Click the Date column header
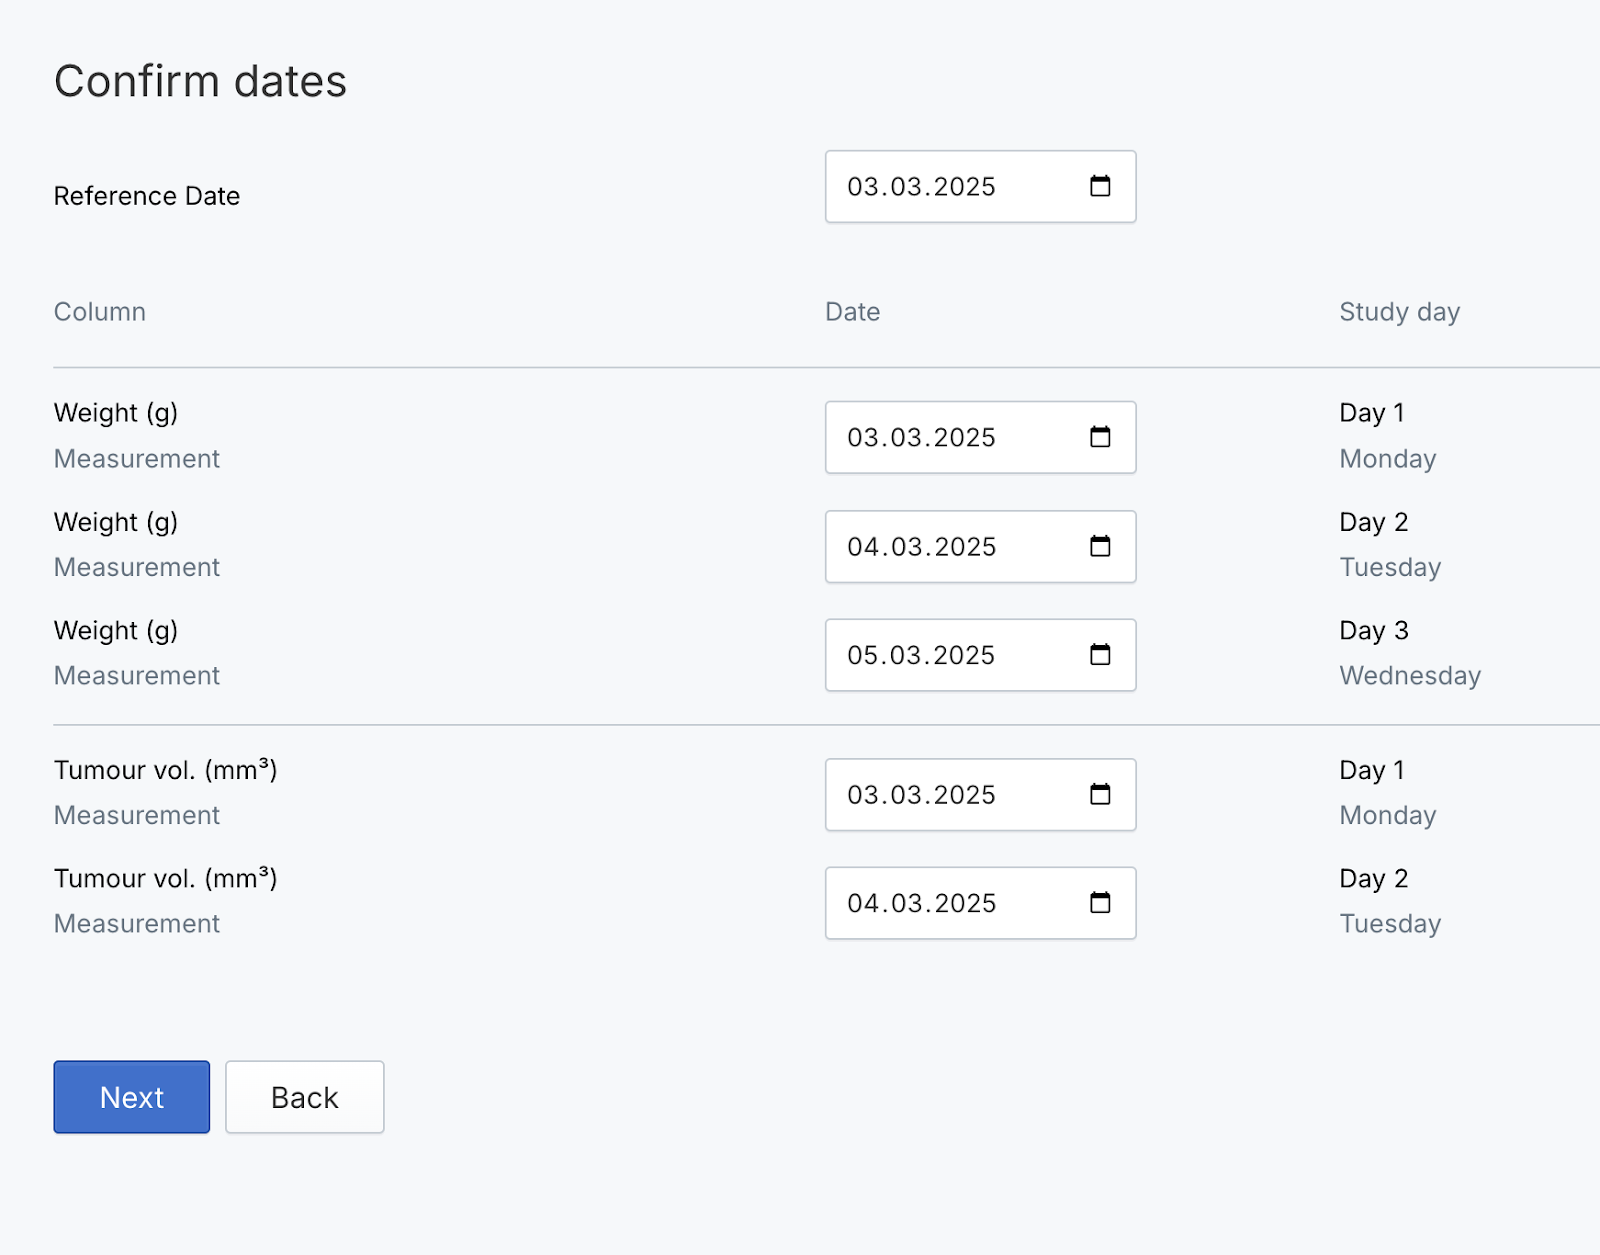This screenshot has width=1600, height=1255. click(x=853, y=312)
